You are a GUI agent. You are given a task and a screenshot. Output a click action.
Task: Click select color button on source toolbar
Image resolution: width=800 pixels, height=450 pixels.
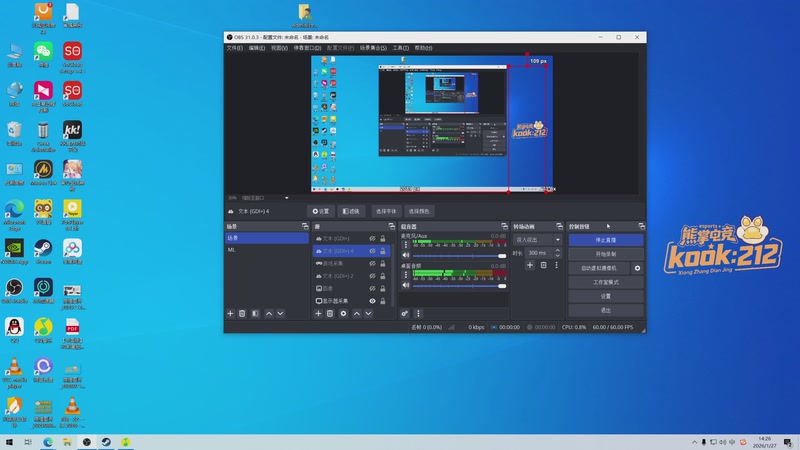(x=419, y=211)
